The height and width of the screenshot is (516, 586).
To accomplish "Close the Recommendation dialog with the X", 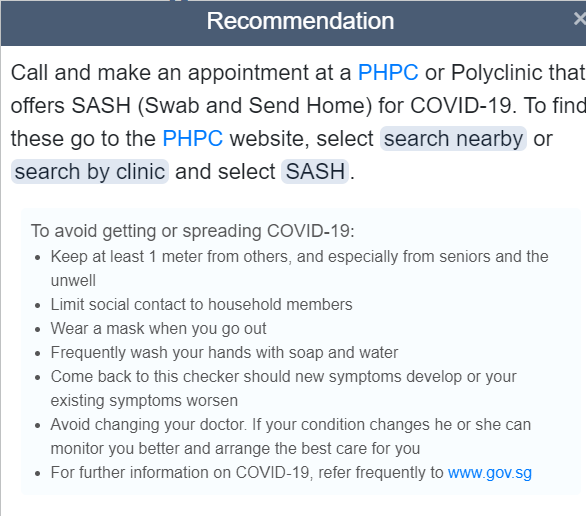I will click(x=580, y=19).
